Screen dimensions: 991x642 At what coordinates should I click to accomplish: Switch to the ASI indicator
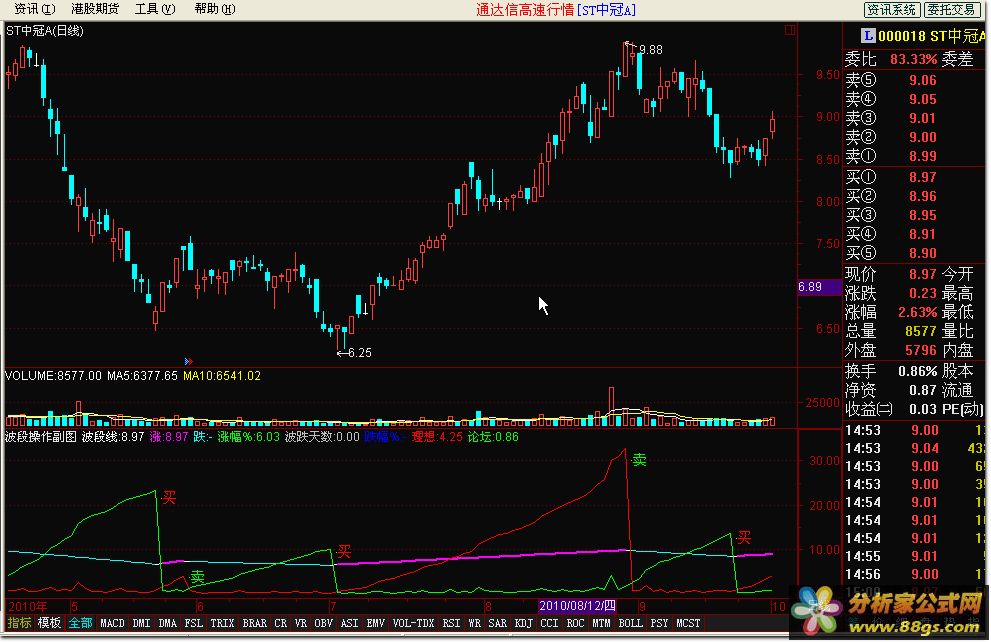coord(350,623)
